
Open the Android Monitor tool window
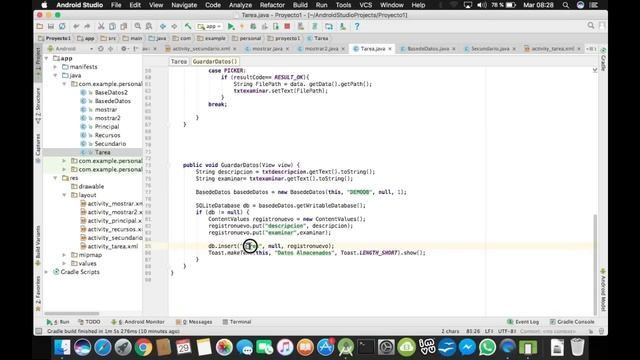(138, 322)
